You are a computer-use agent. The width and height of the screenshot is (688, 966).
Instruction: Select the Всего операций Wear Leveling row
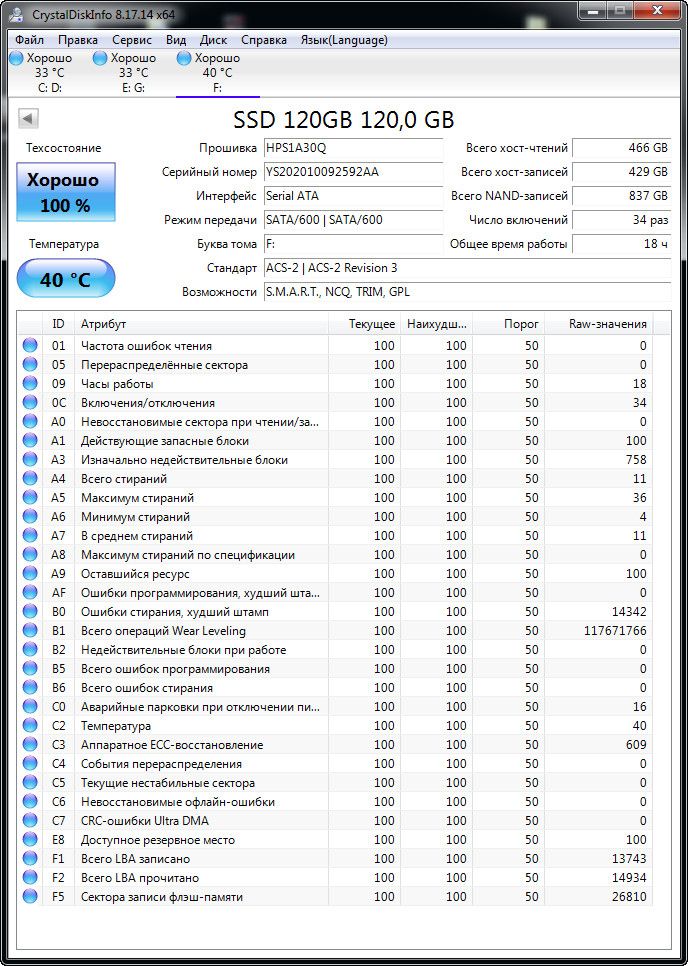[x=336, y=631]
